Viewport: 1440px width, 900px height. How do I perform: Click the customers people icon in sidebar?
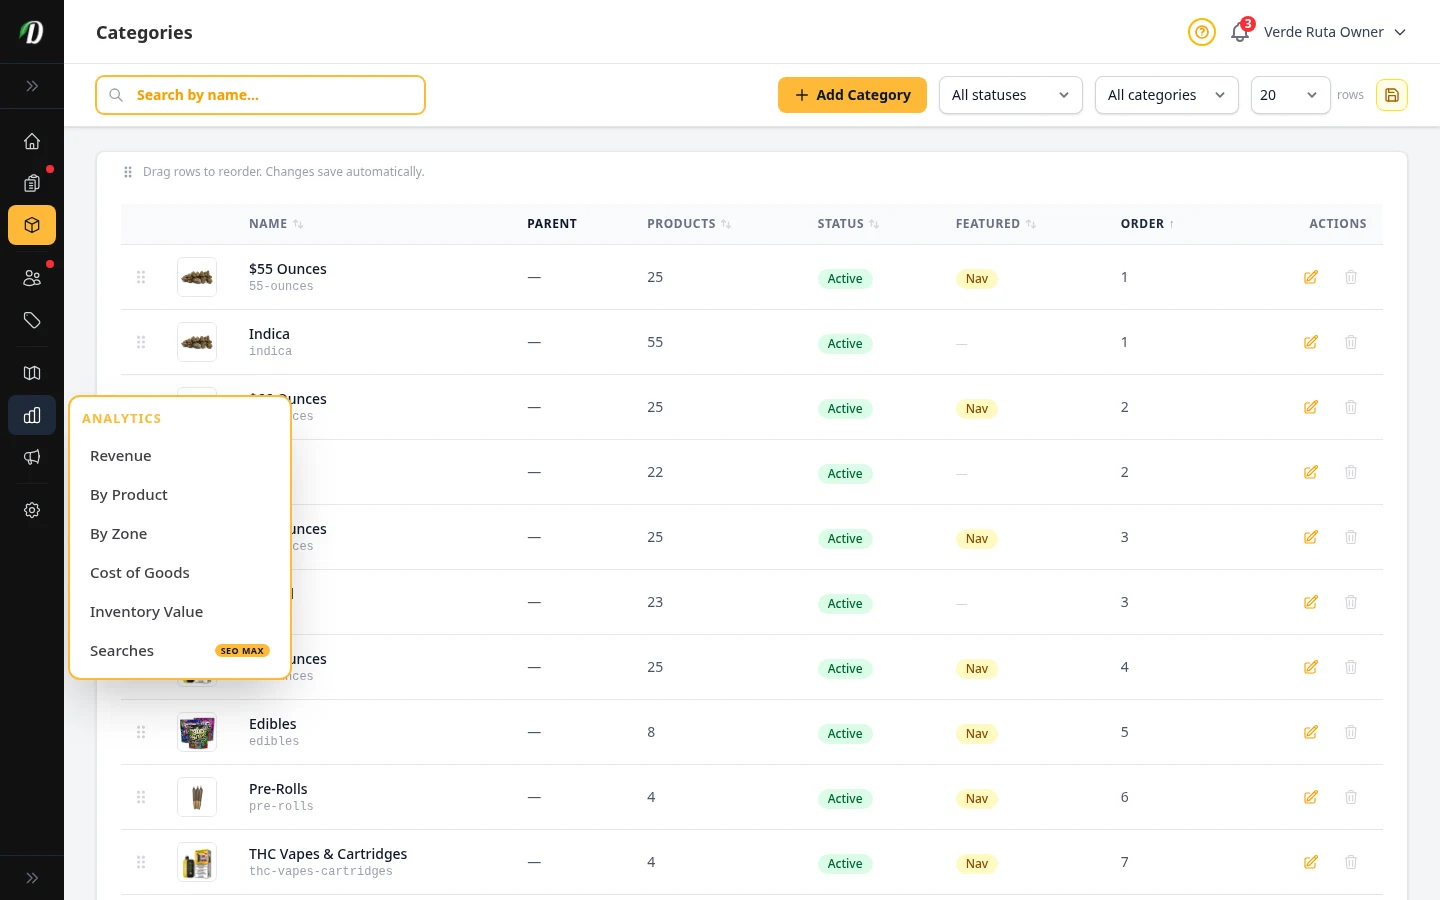32,277
